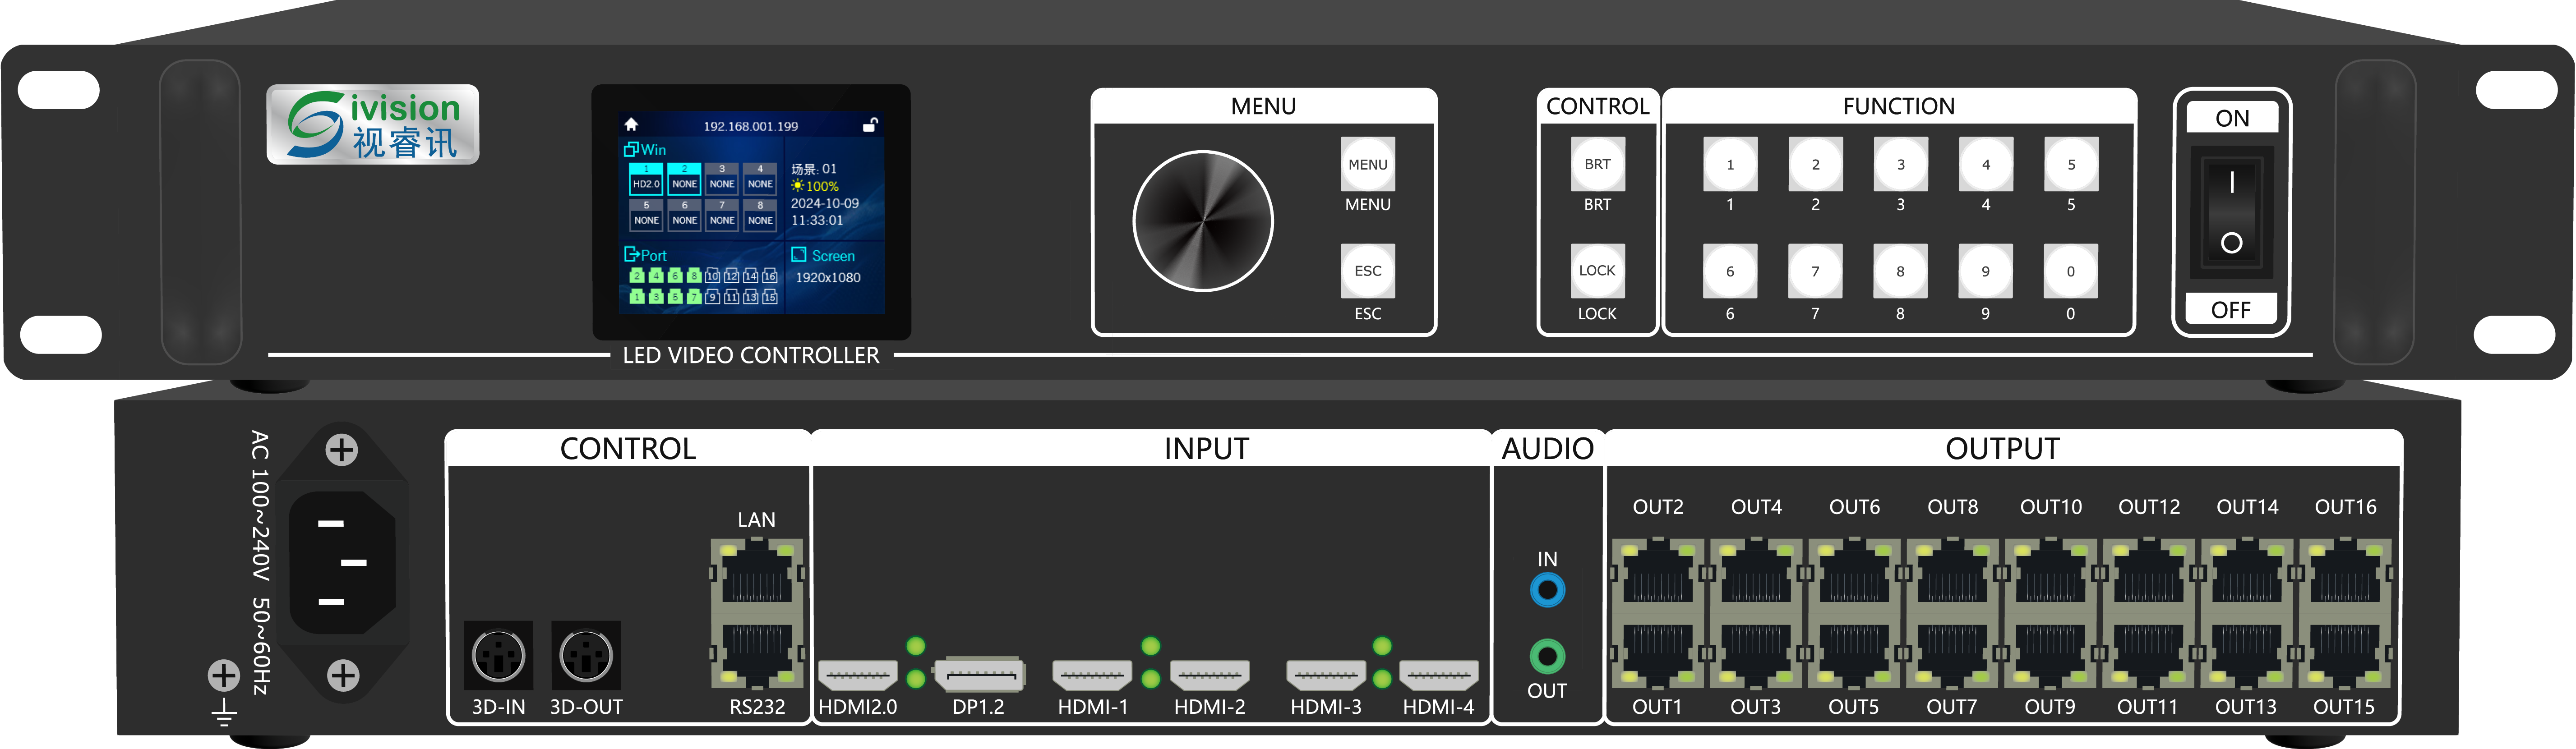Click the OUT9 ethernet output port

click(x=2050, y=651)
